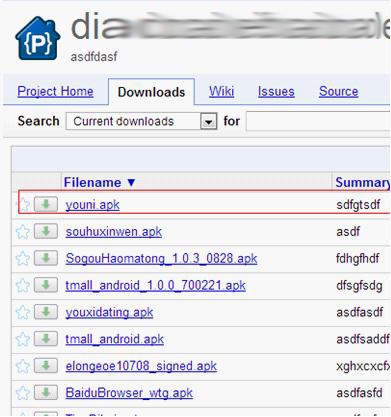Sort by the Summary column header
This screenshot has height=417, width=391.
point(363,183)
